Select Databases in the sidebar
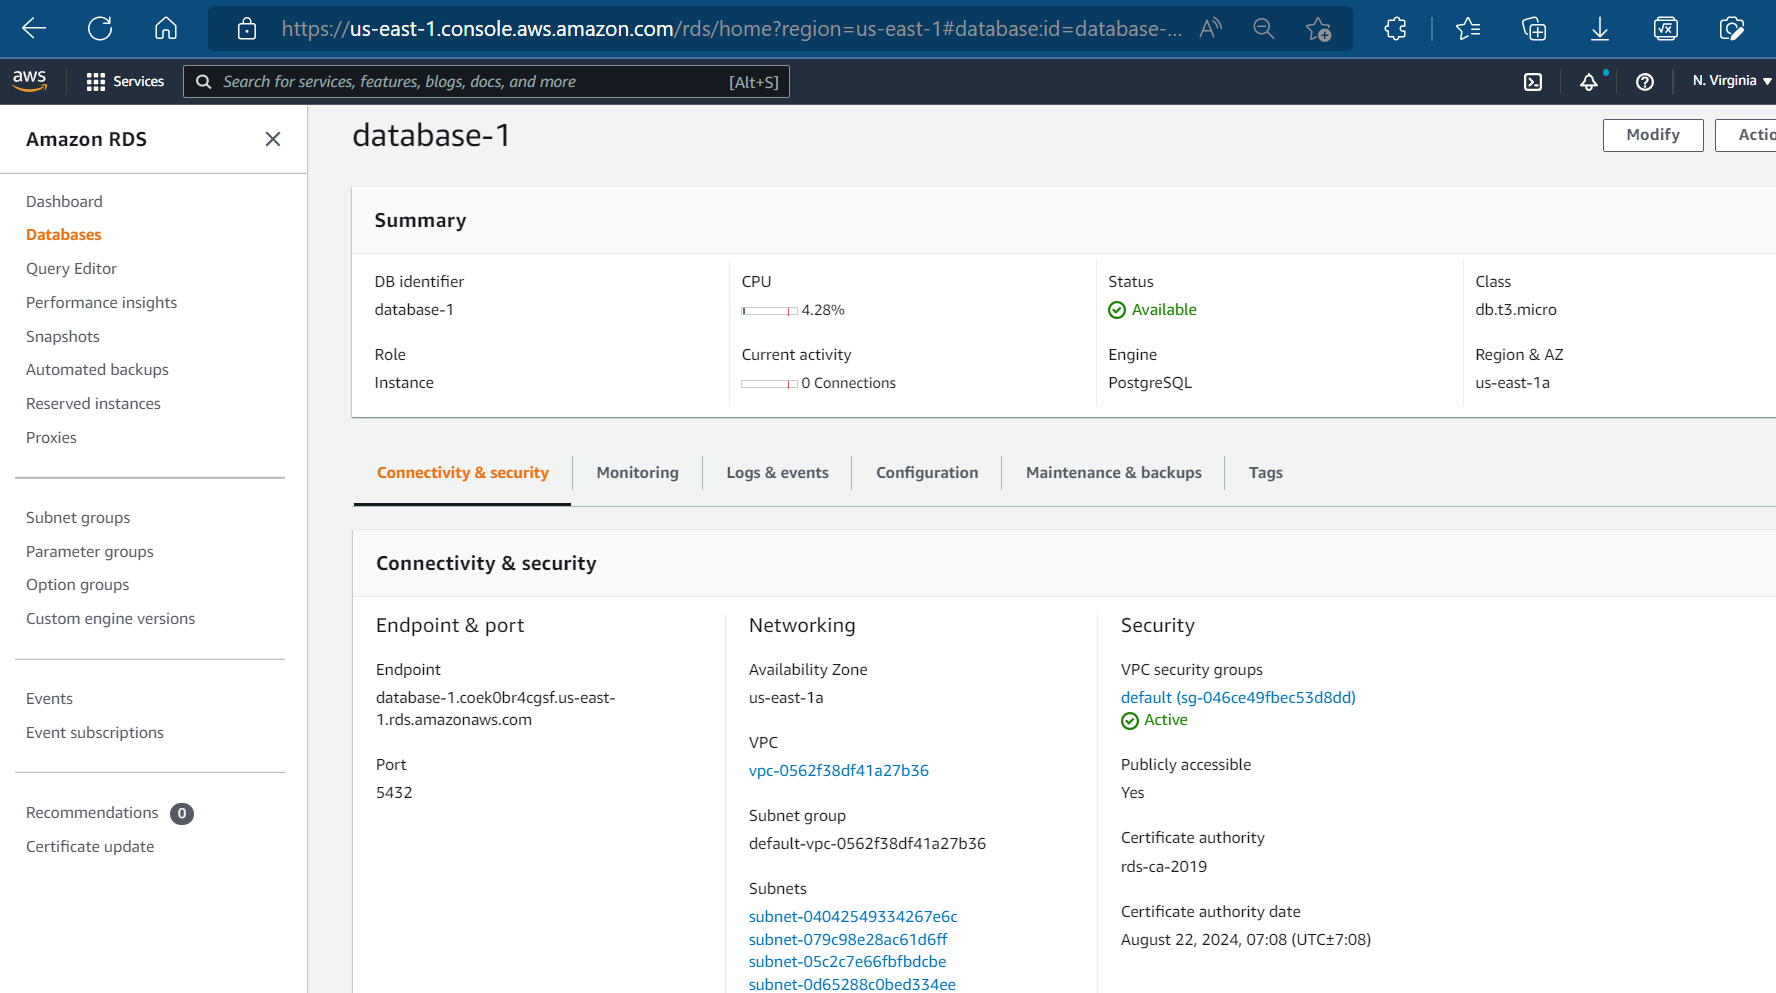This screenshot has width=1776, height=993. [x=64, y=235]
